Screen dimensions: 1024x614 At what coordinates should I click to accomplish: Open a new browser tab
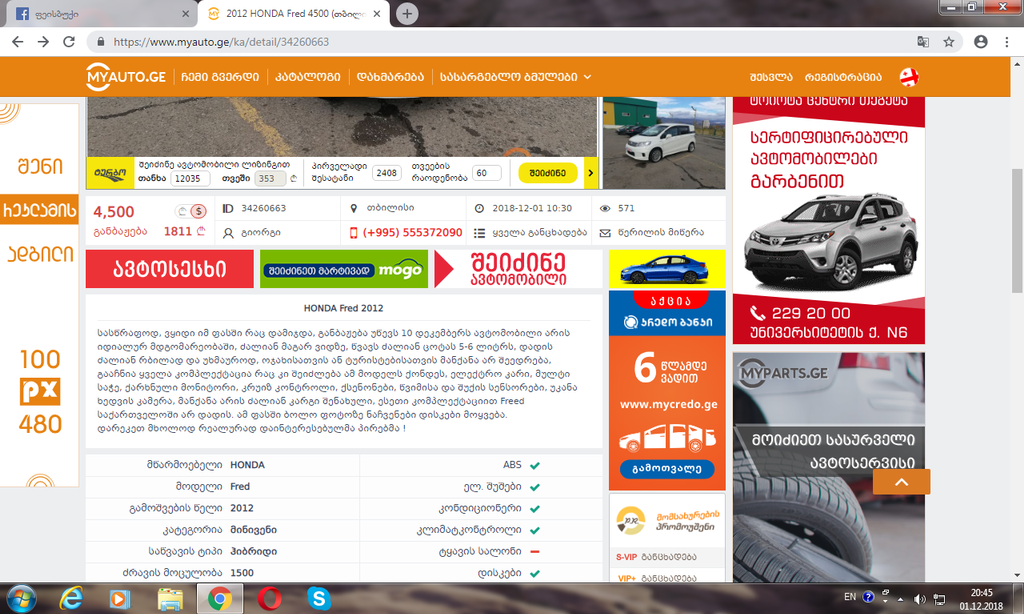[407, 14]
